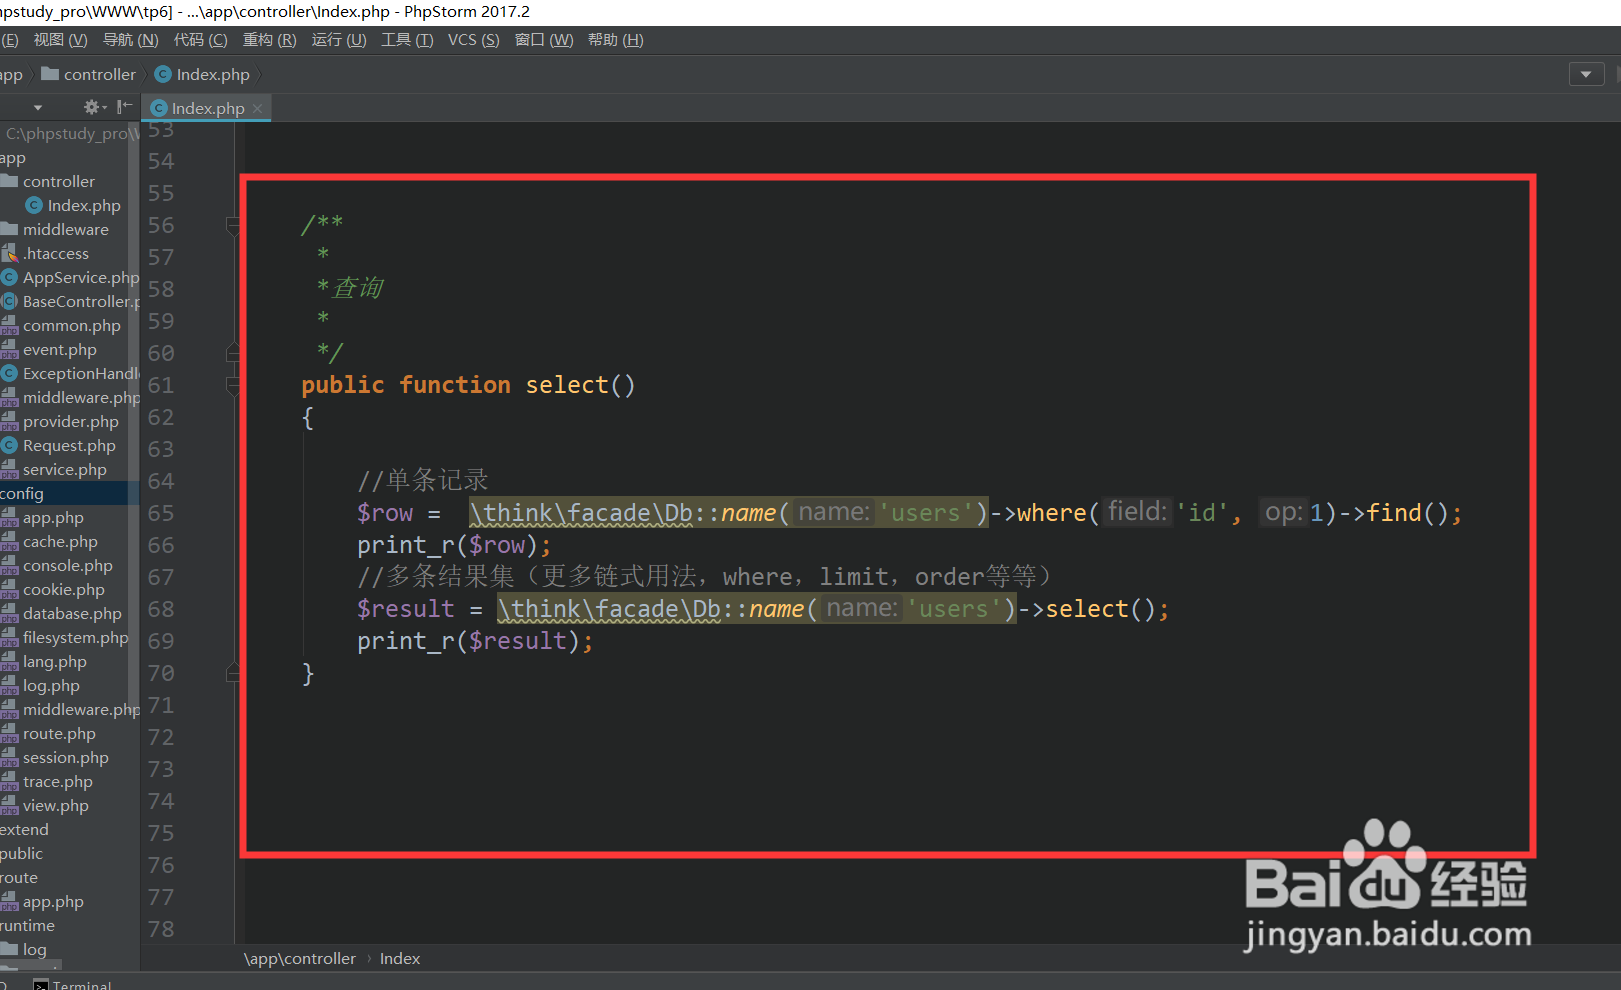Click the Request.php class icon

tap(10, 445)
